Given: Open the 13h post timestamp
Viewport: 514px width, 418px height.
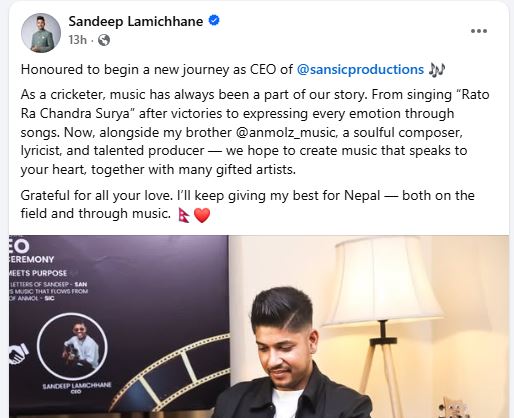Looking at the screenshot, I should [x=77, y=40].
